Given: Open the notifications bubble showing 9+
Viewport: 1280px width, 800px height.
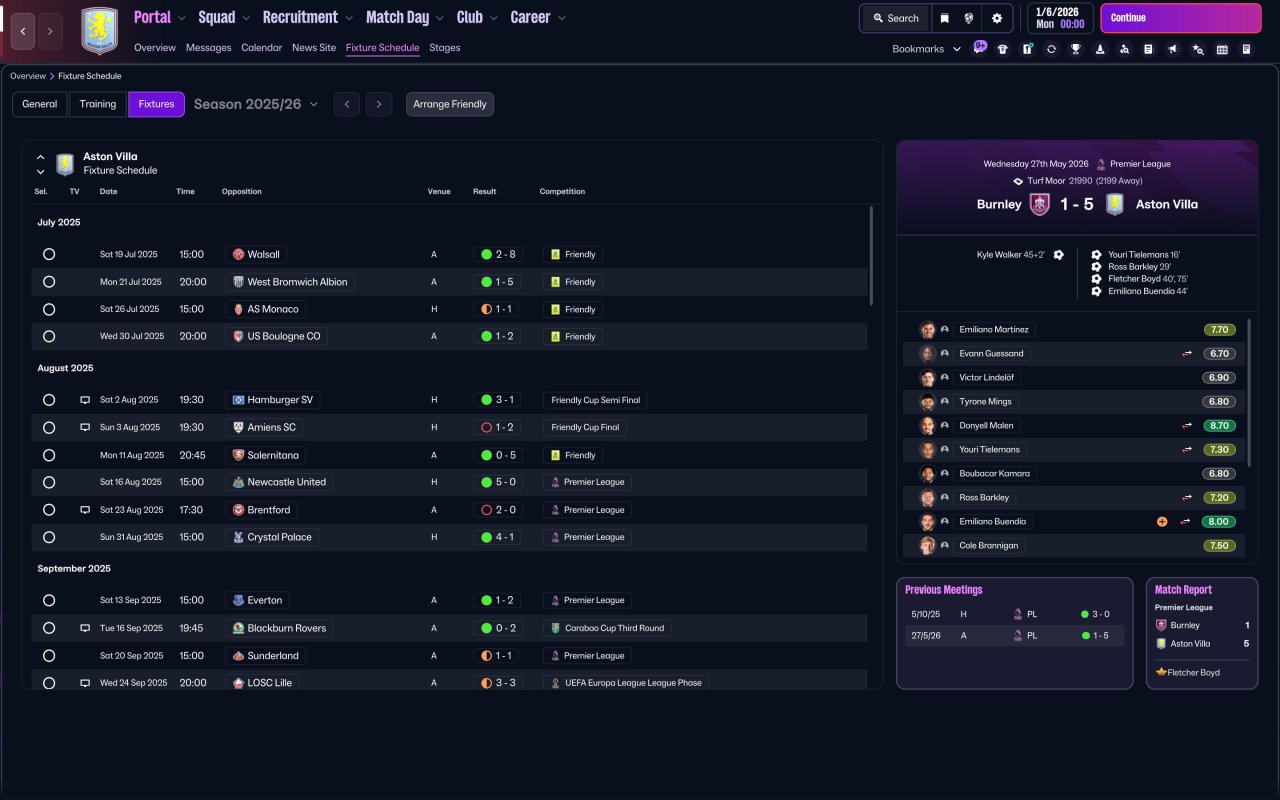Looking at the screenshot, I should point(980,46).
